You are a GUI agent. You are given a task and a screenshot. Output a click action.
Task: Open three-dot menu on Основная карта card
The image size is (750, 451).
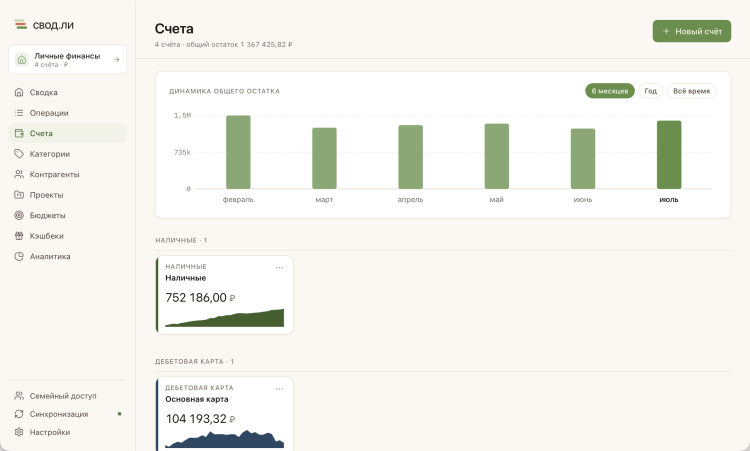(279, 389)
